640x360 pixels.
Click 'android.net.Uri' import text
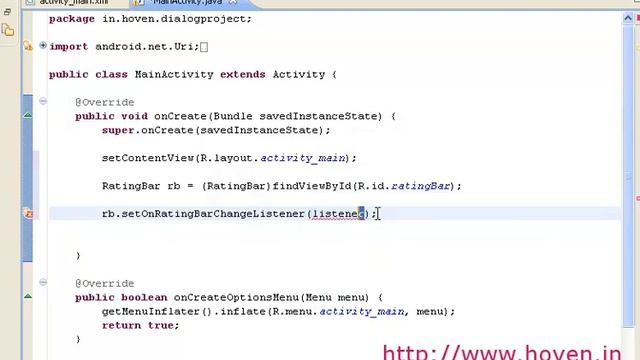click(x=144, y=47)
